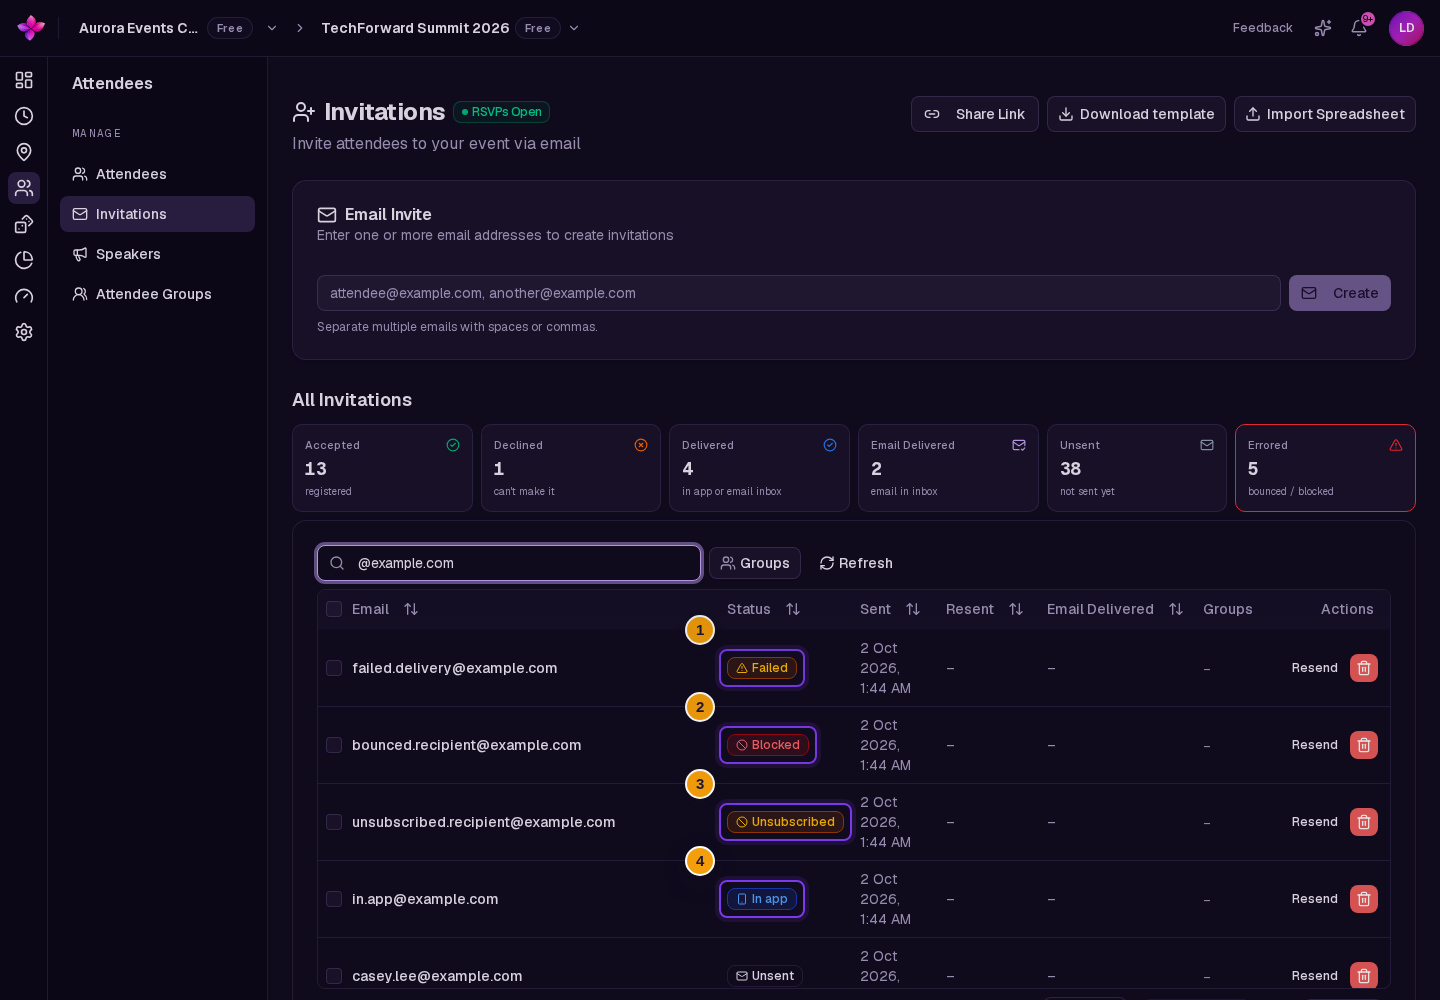Open the LD user avatar menu
The width and height of the screenshot is (1440, 1000).
pyautogui.click(x=1406, y=28)
